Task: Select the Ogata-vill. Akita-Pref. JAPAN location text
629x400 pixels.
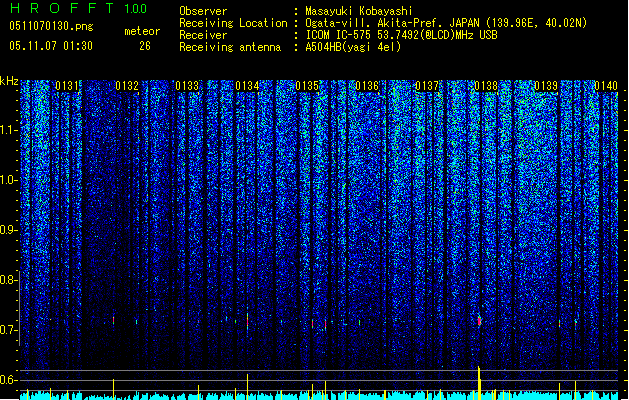Action: [446, 23]
